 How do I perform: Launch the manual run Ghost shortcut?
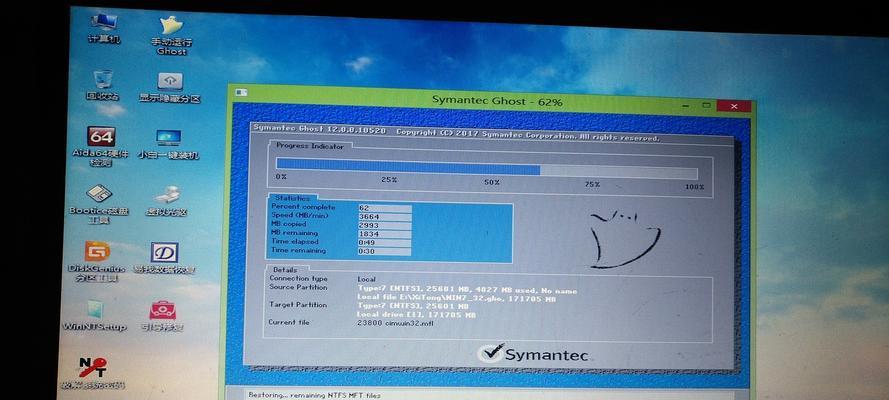click(171, 26)
